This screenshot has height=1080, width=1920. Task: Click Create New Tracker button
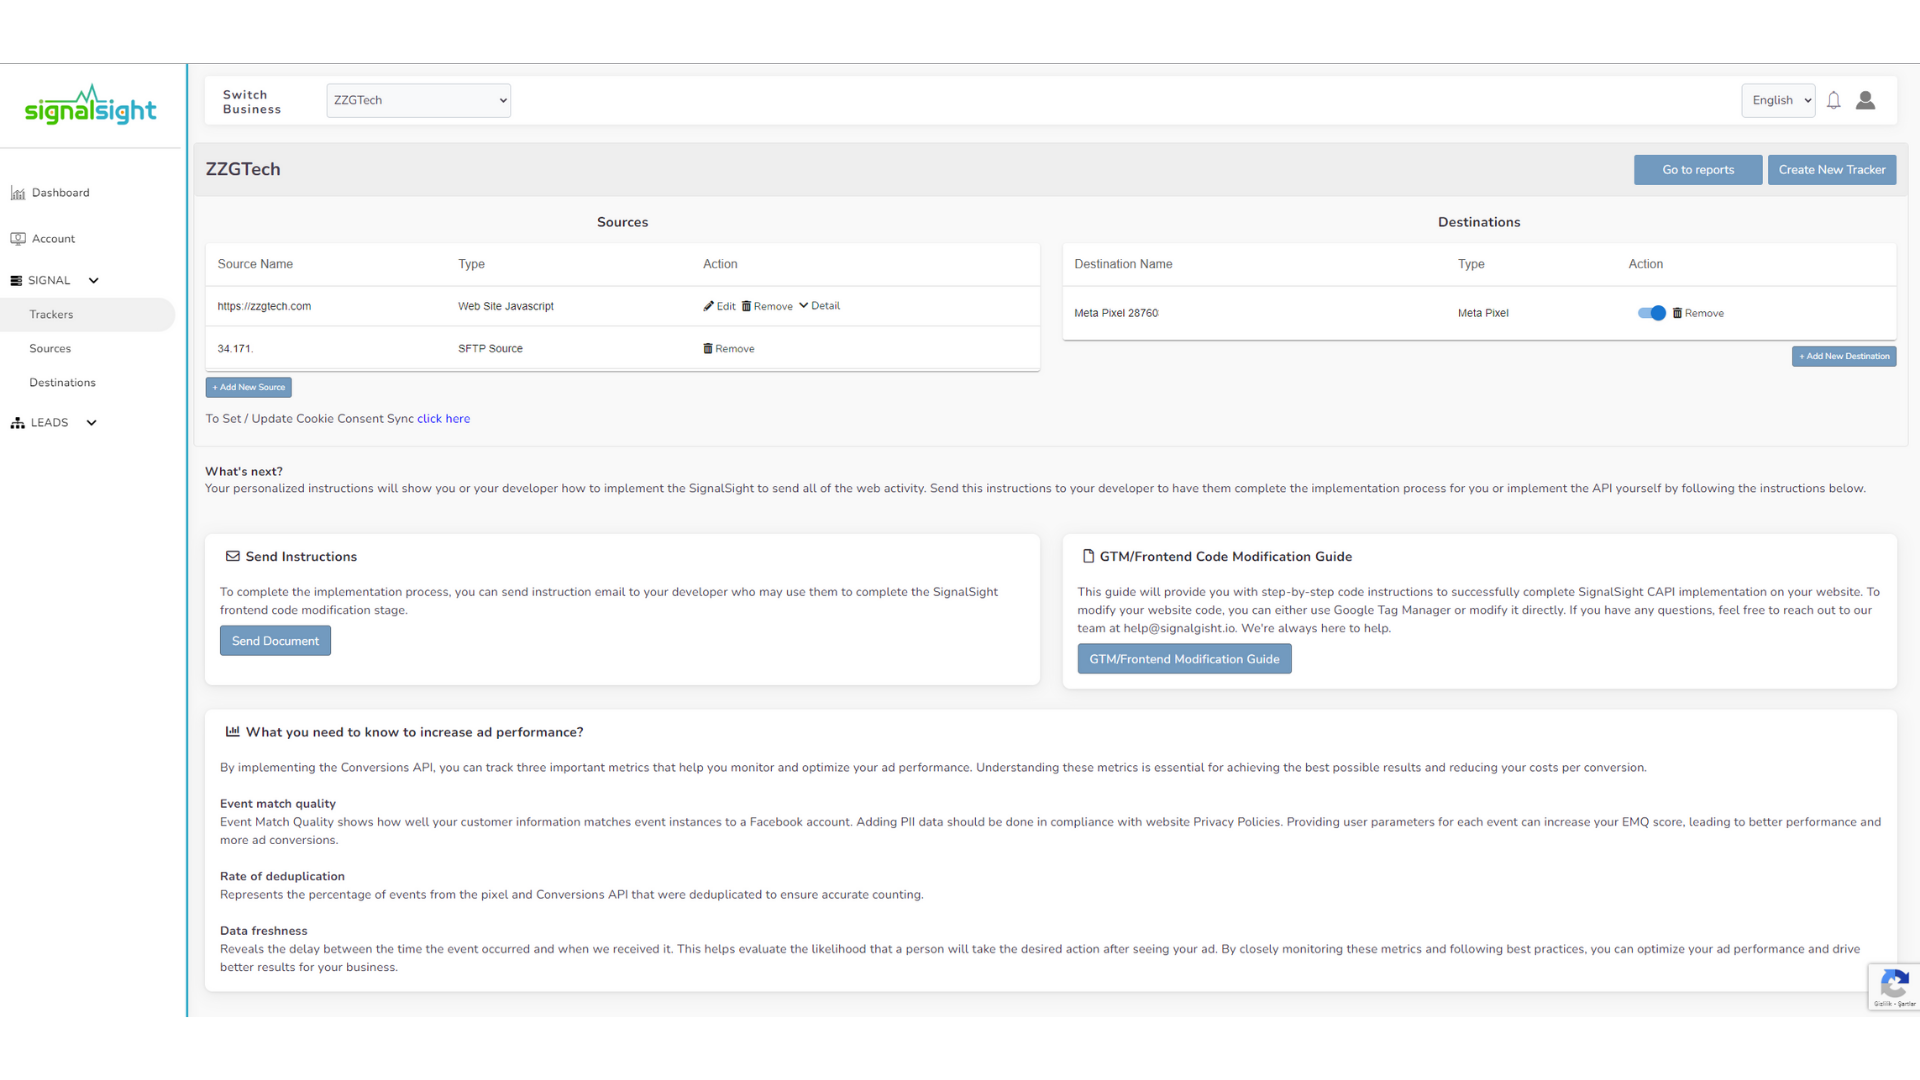[x=1832, y=170]
